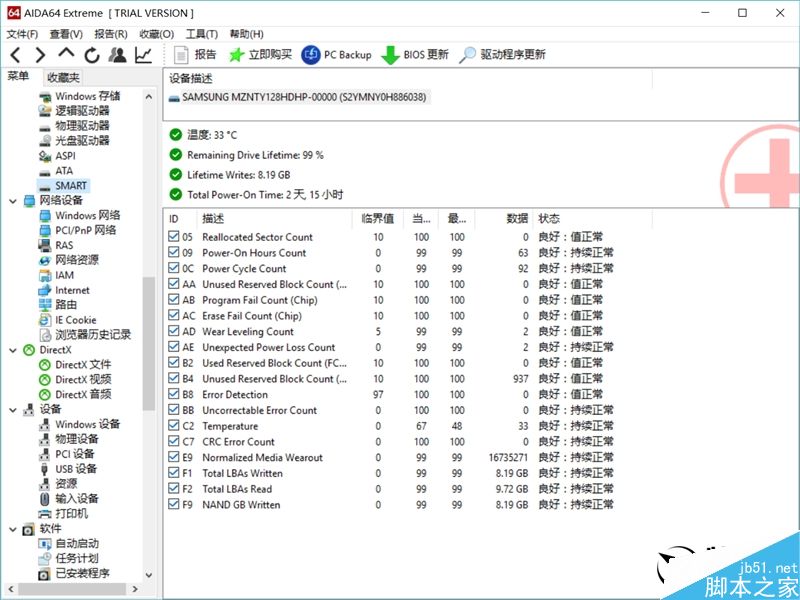Select the 光盘驱动器 optical drive icon
This screenshot has height=600, width=800.
tap(45, 141)
